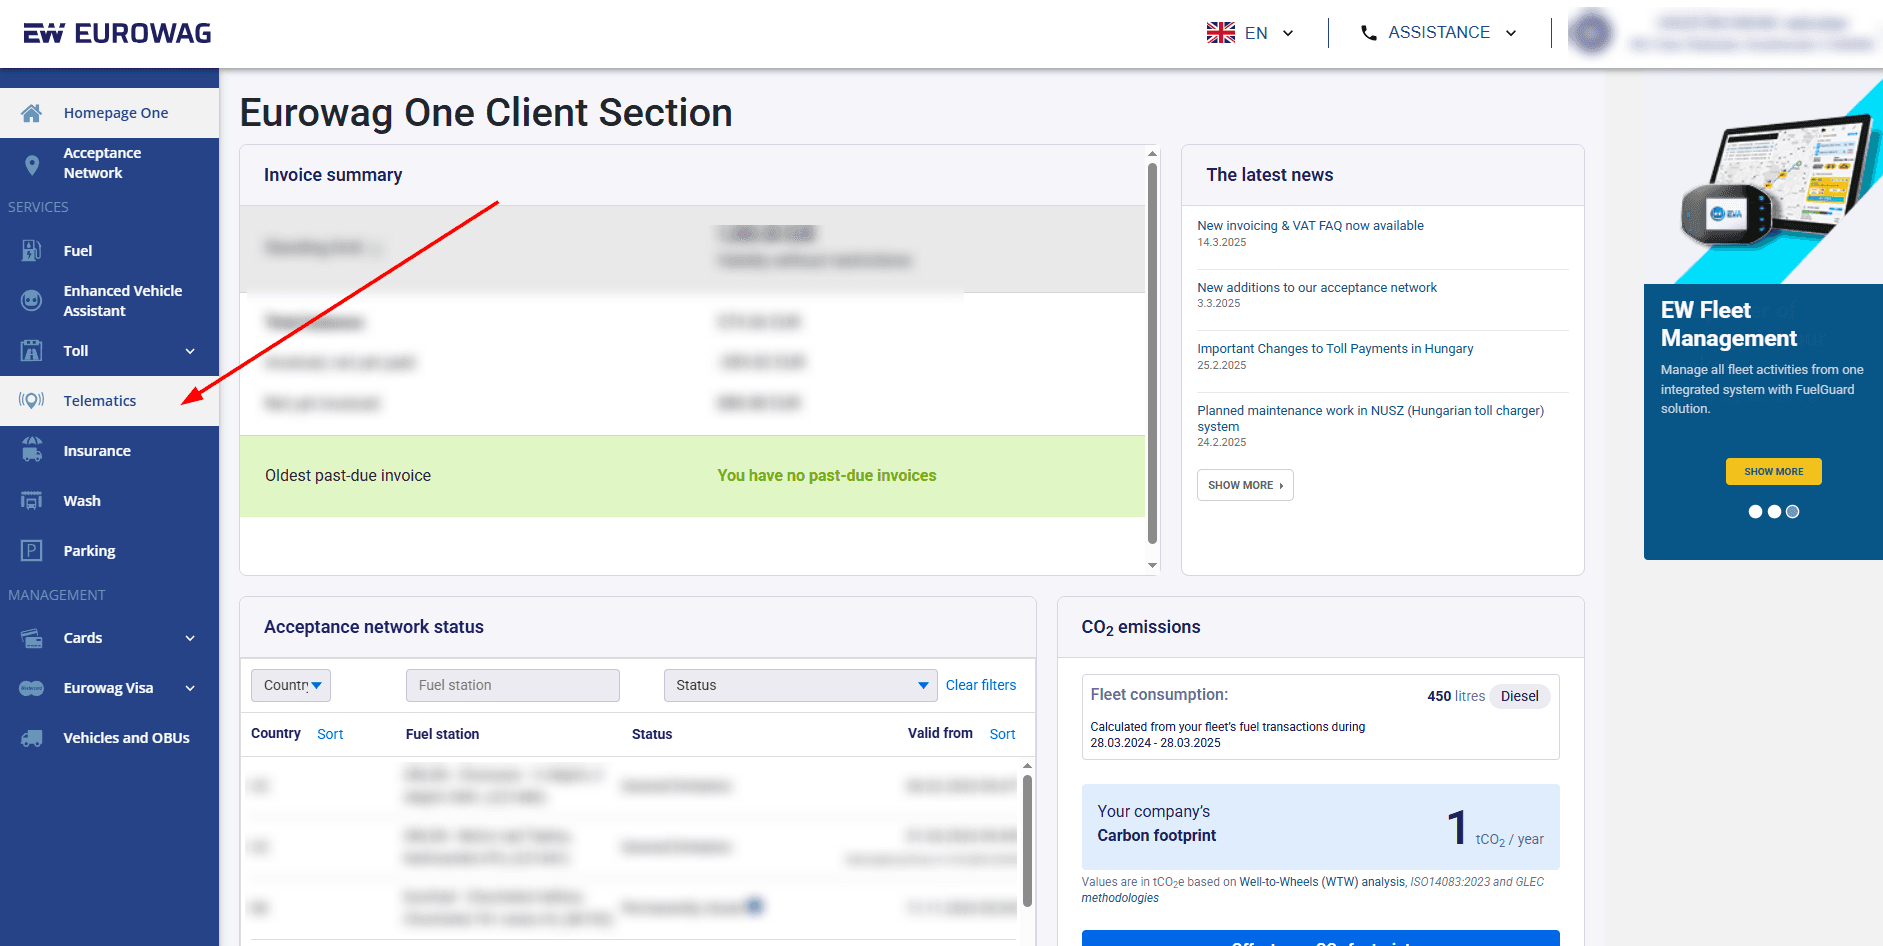Viewport: 1883px width, 946px height.
Task: Open the Wash icon
Action: (x=32, y=501)
